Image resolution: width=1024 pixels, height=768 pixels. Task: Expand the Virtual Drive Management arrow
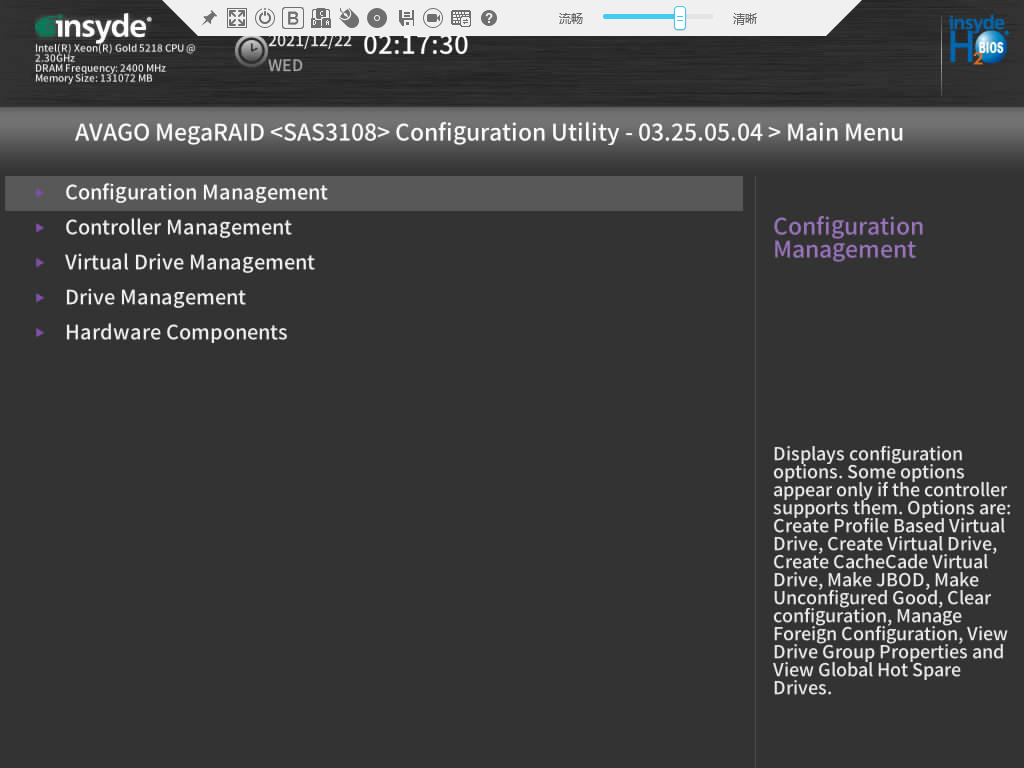40,263
